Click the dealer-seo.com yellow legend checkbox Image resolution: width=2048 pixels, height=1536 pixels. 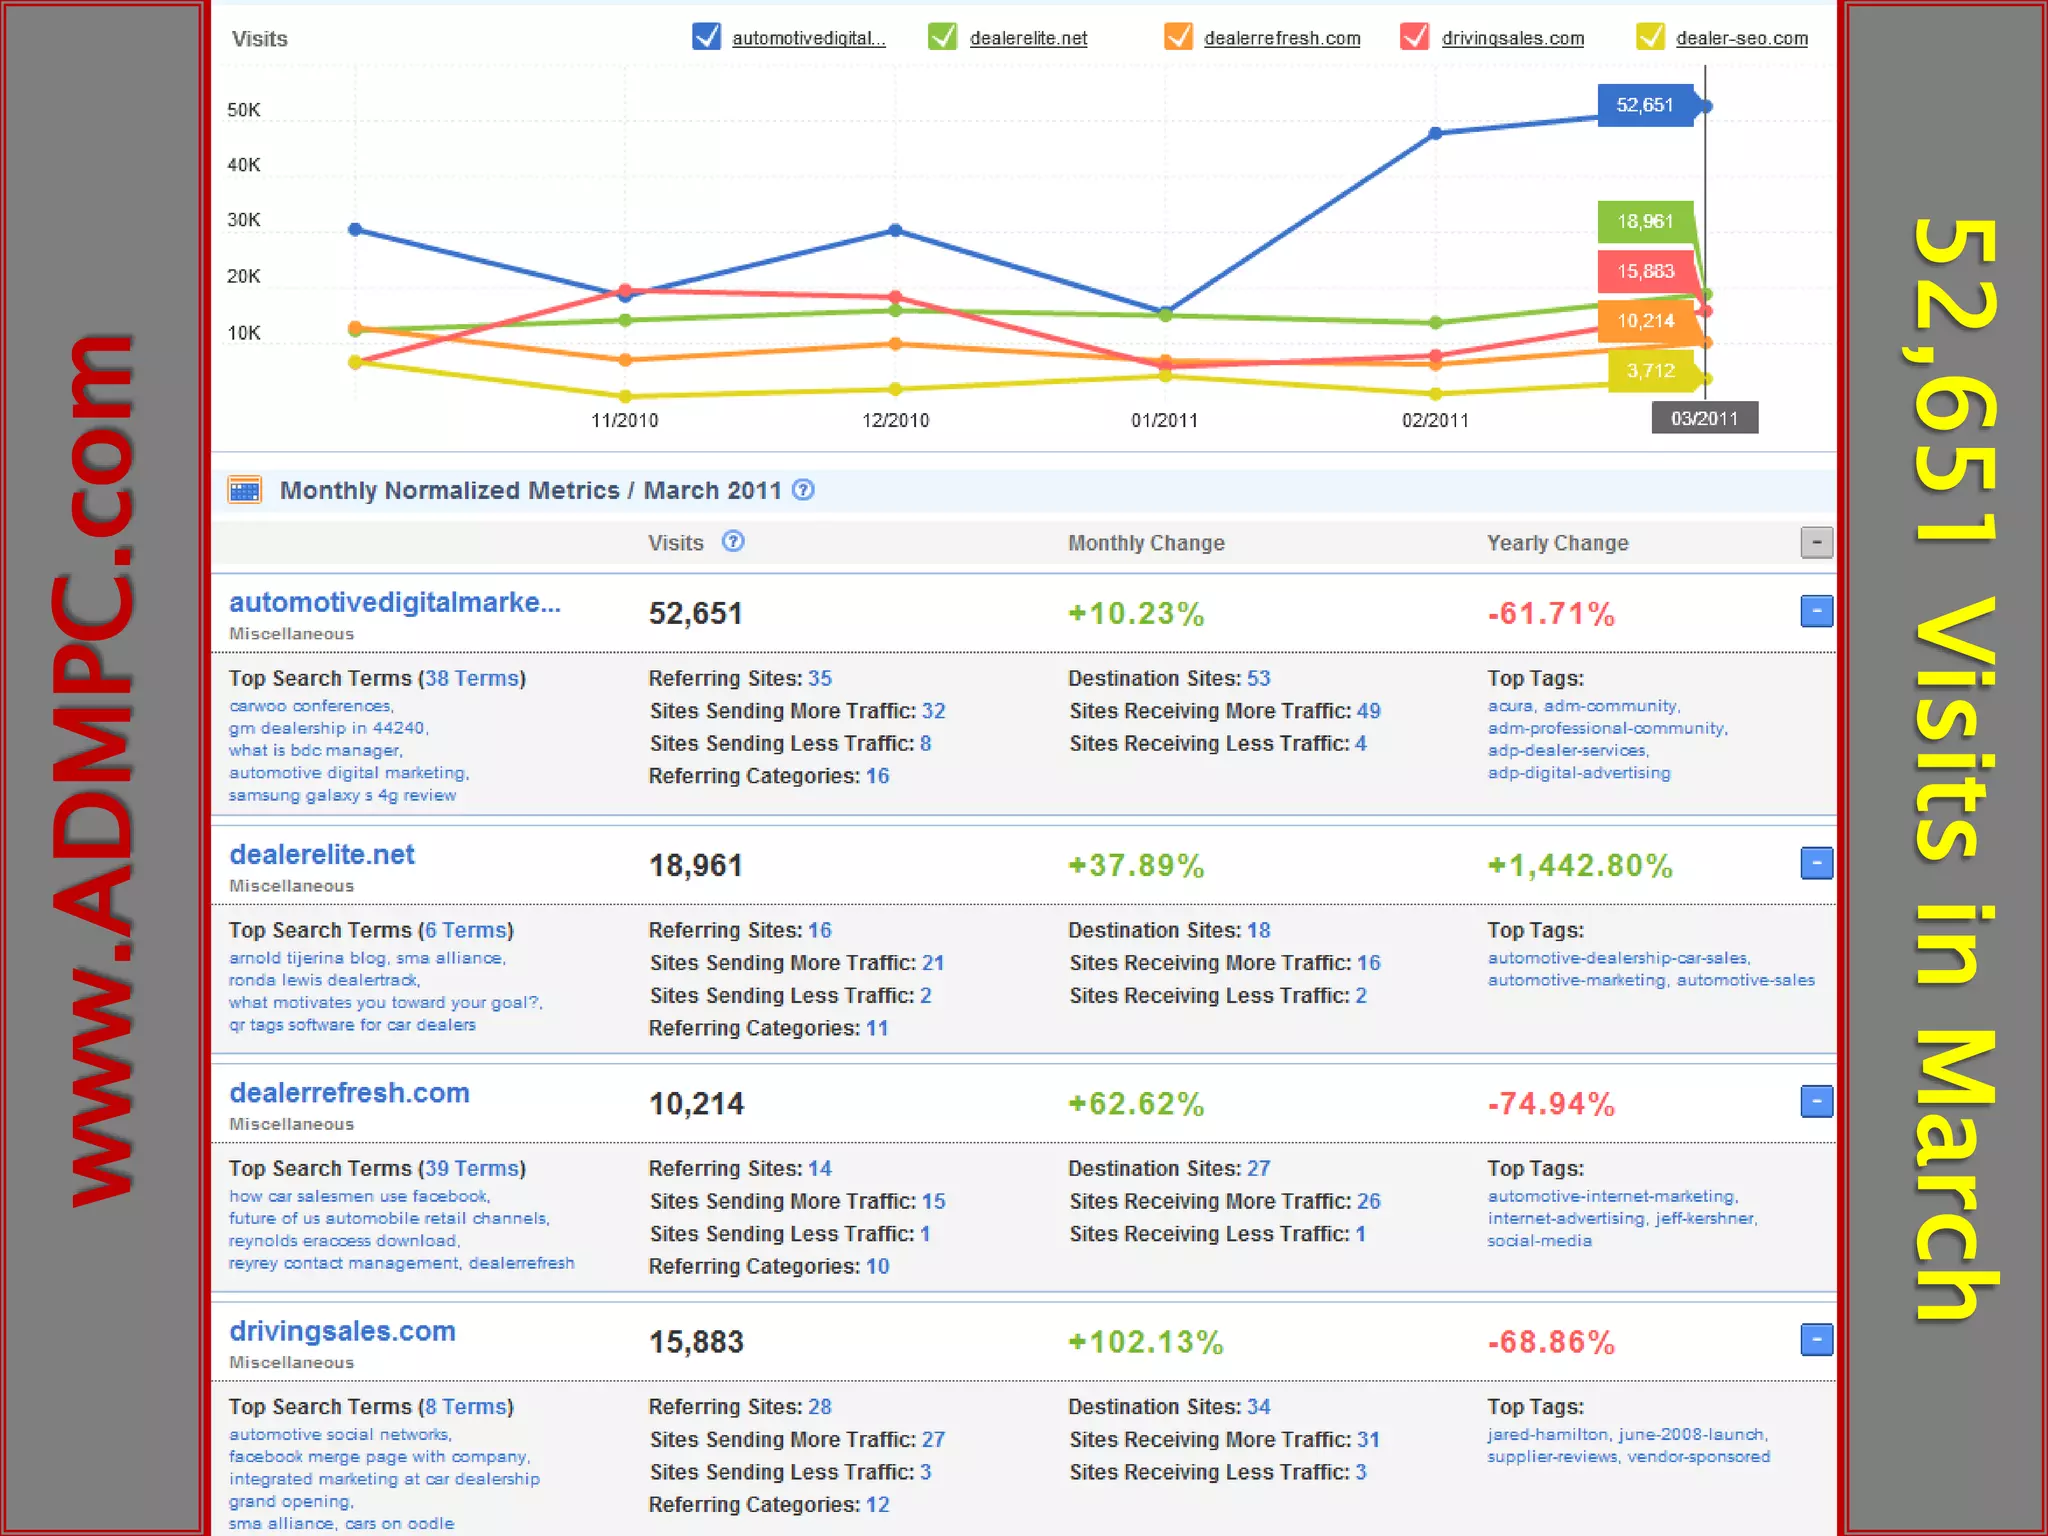click(x=1649, y=37)
